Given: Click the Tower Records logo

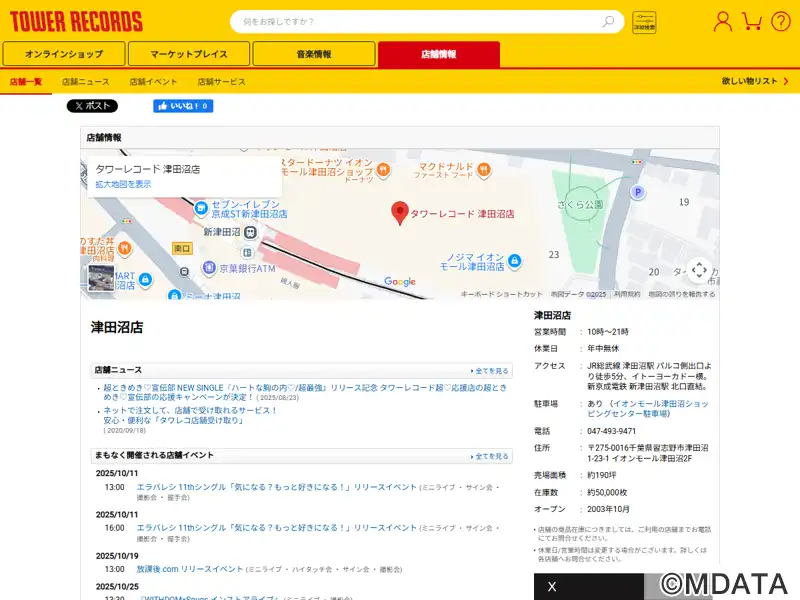Looking at the screenshot, I should (x=76, y=22).
